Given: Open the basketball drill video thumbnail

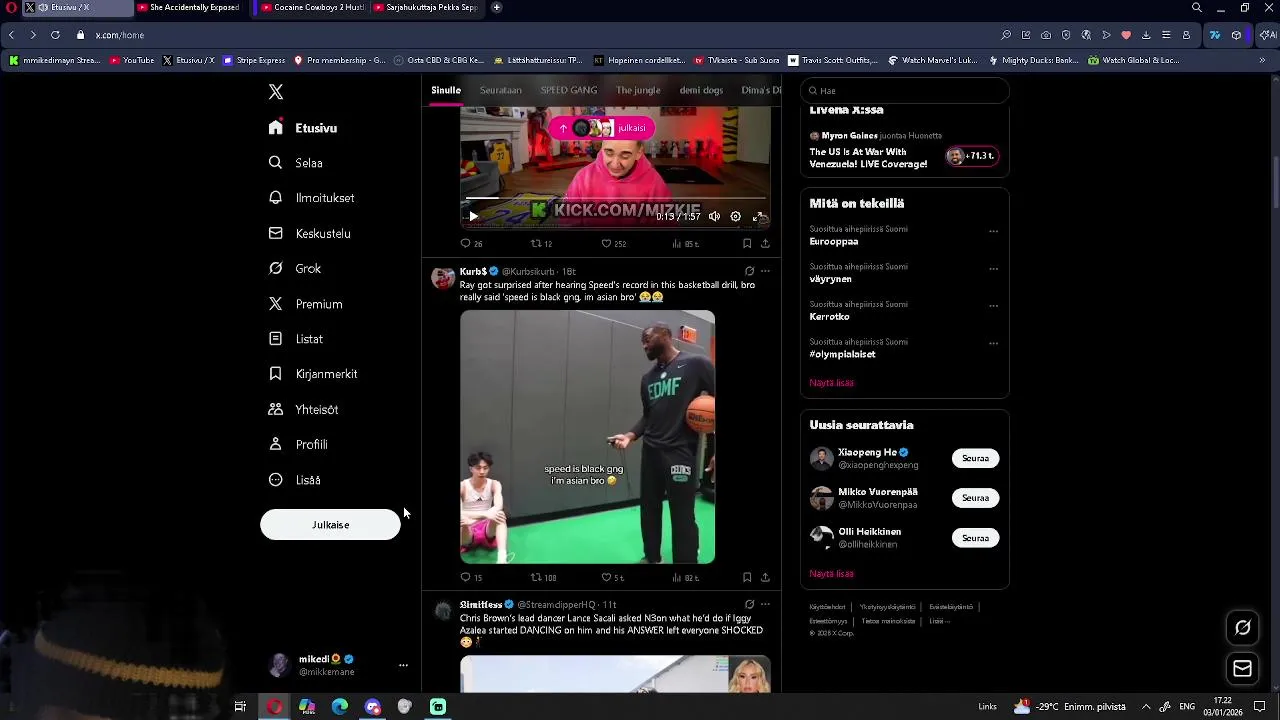Looking at the screenshot, I should tap(587, 437).
